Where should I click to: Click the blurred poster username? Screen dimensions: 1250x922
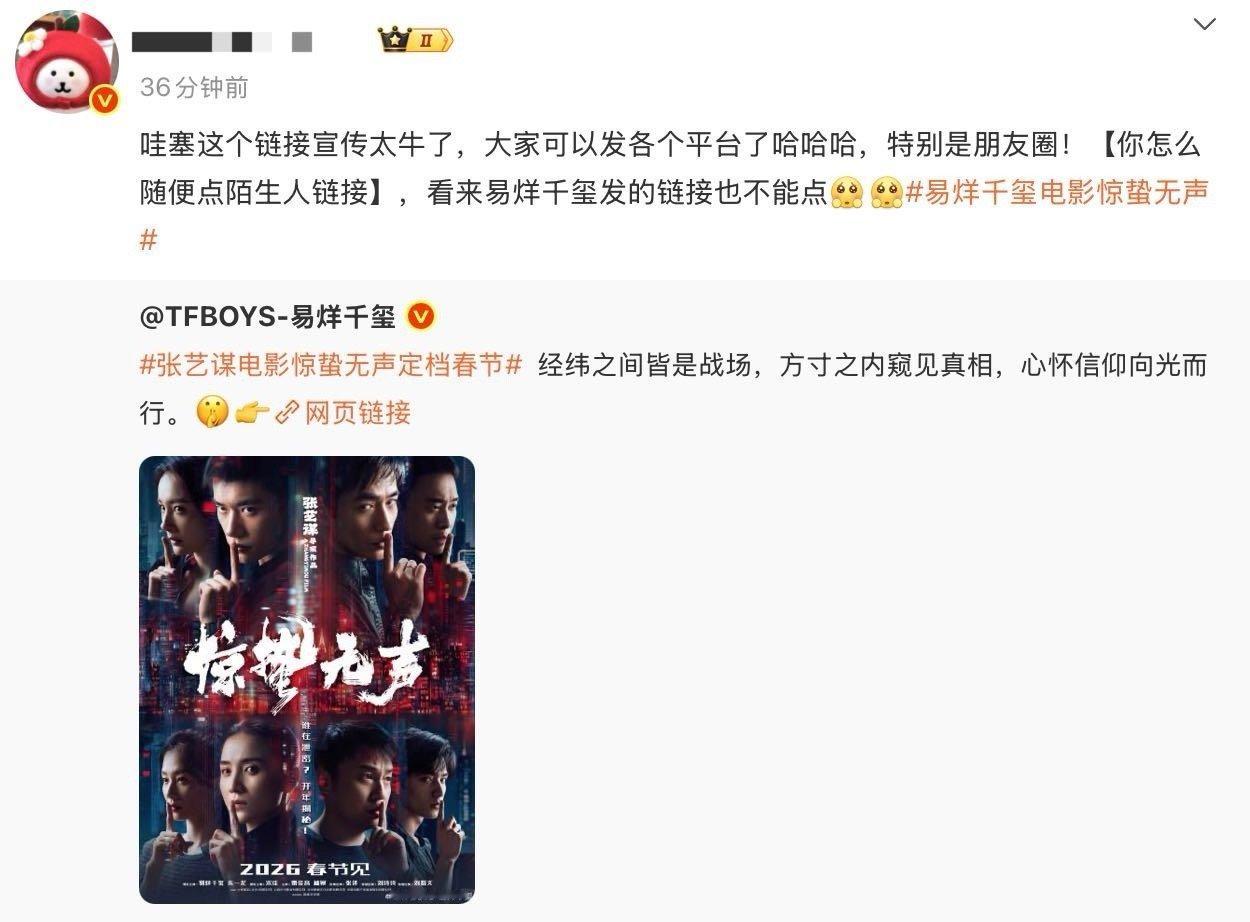click(222, 41)
